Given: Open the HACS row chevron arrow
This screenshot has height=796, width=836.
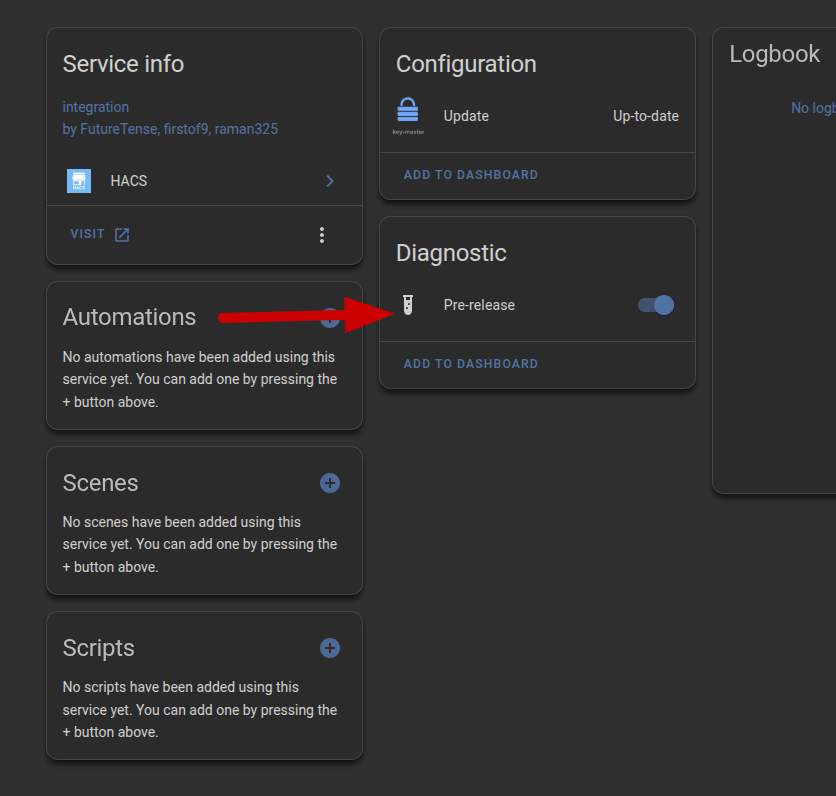Looking at the screenshot, I should coord(330,181).
